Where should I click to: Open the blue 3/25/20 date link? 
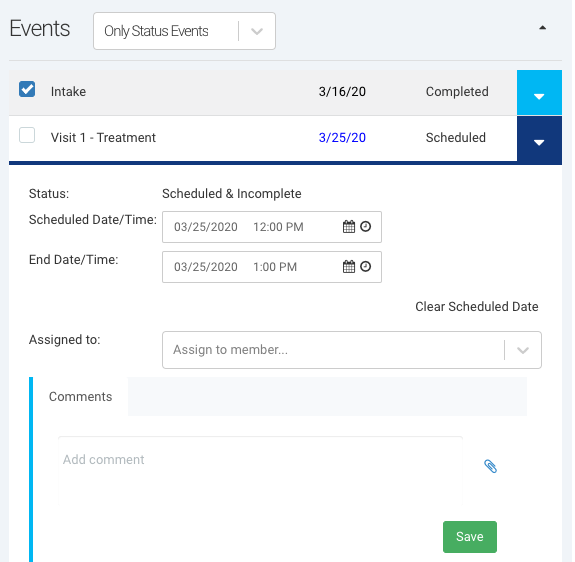(342, 137)
